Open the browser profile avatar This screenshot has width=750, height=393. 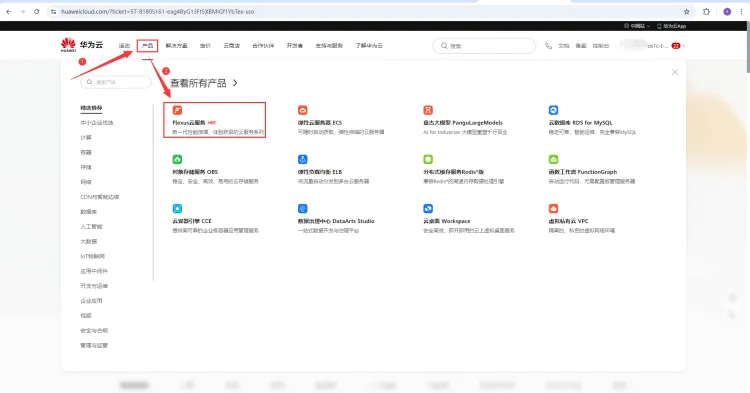pos(727,11)
